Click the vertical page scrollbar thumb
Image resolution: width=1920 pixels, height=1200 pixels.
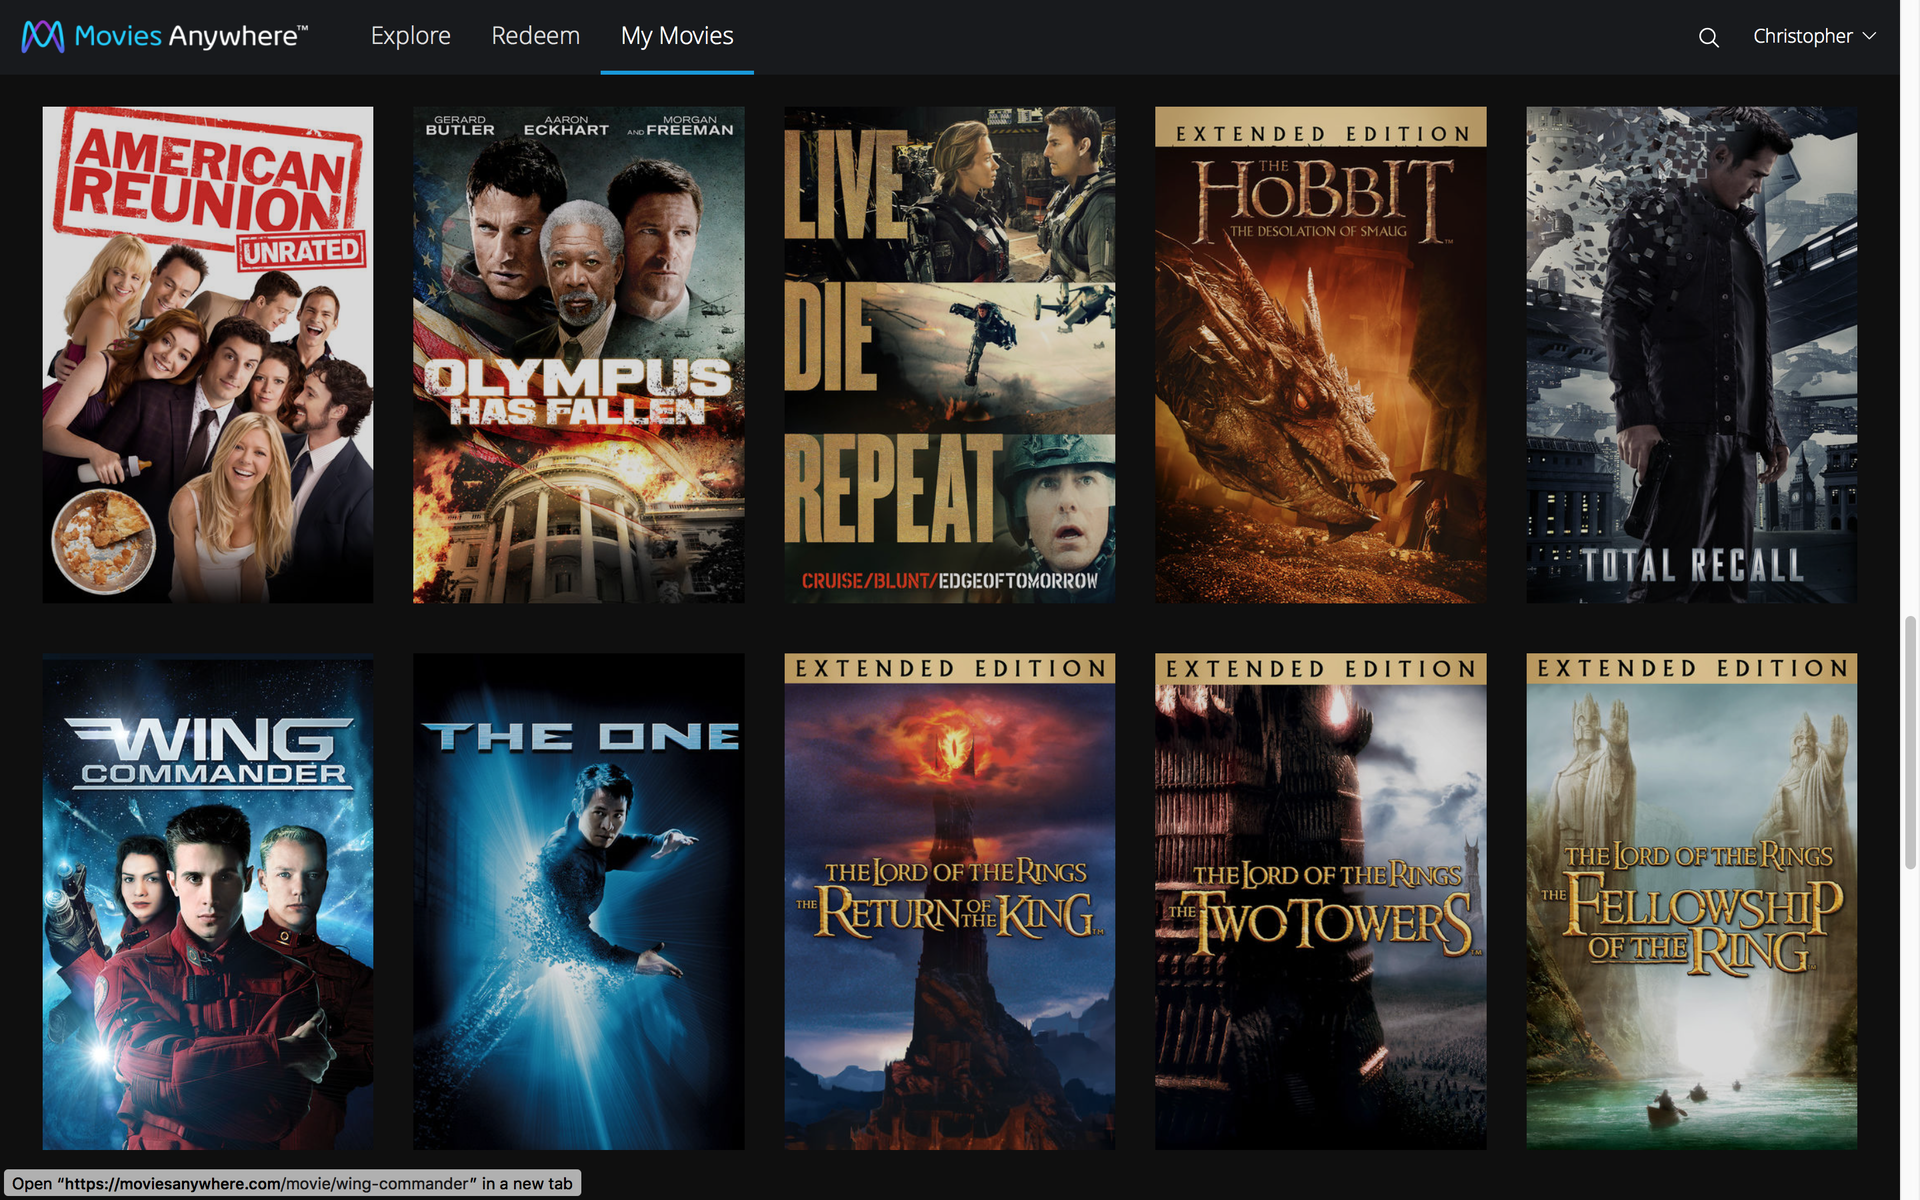click(x=1910, y=742)
